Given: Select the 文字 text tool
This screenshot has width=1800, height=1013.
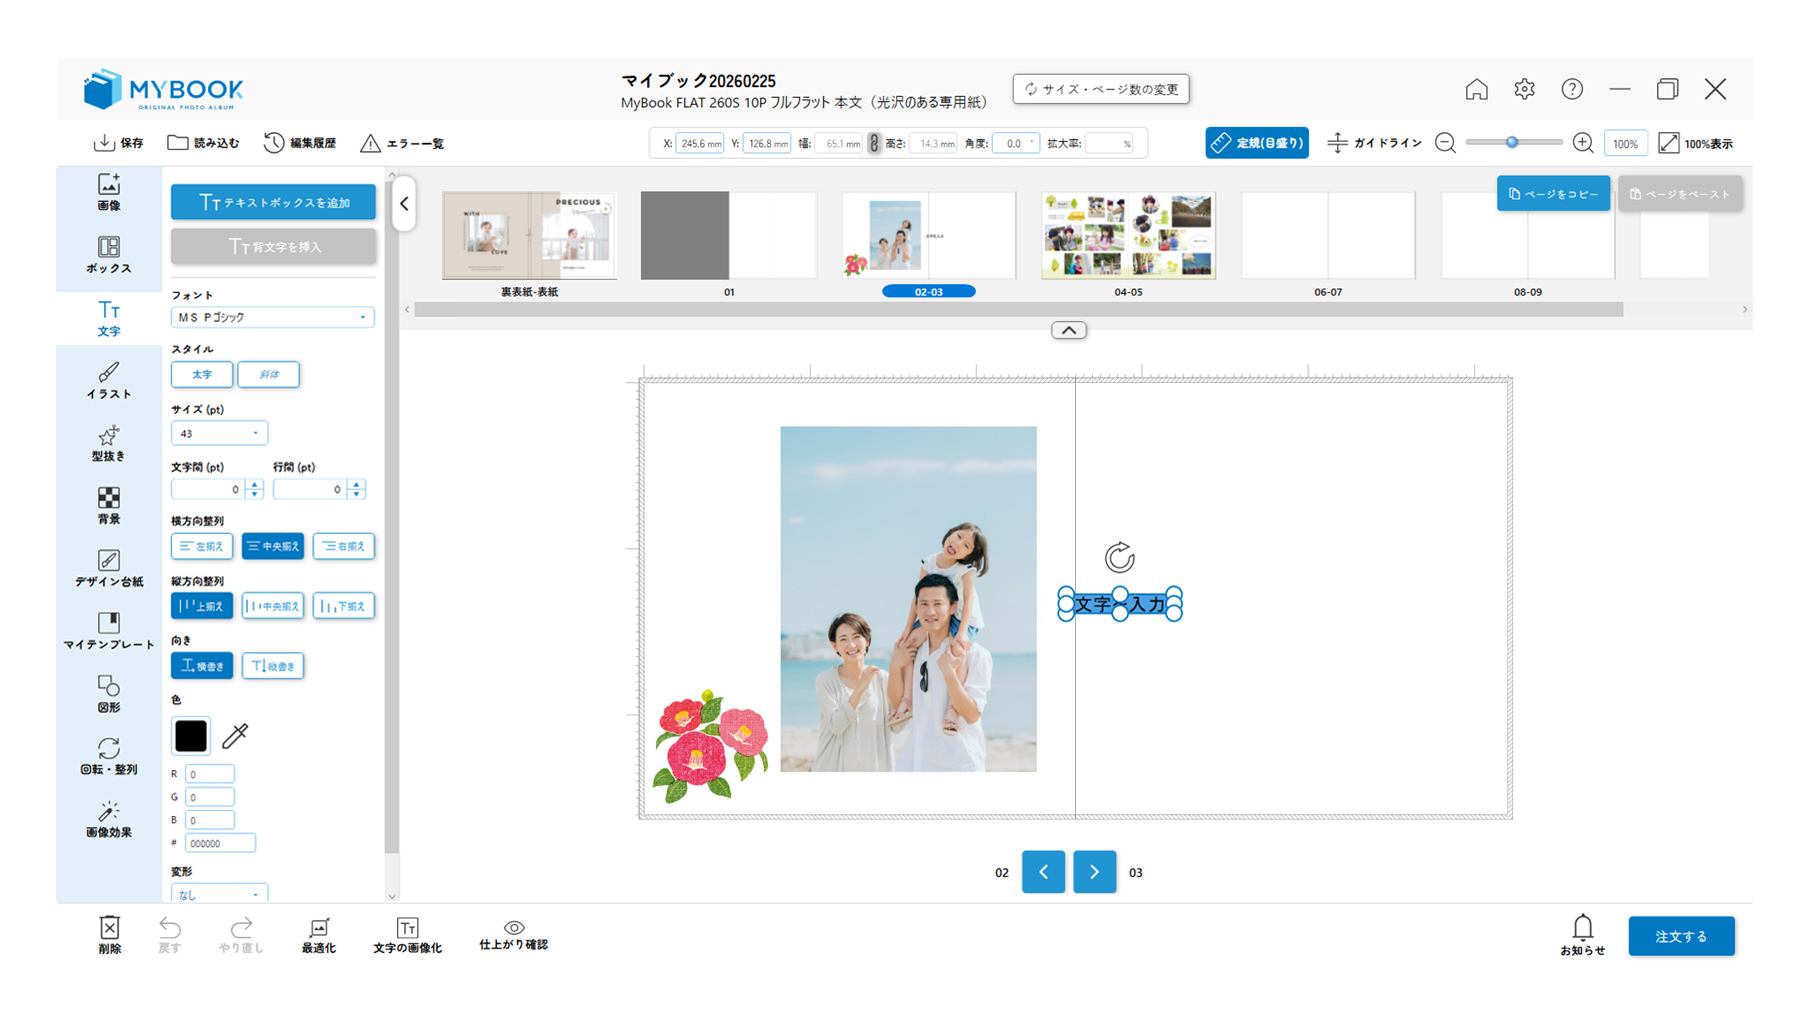Looking at the screenshot, I should click(x=109, y=318).
